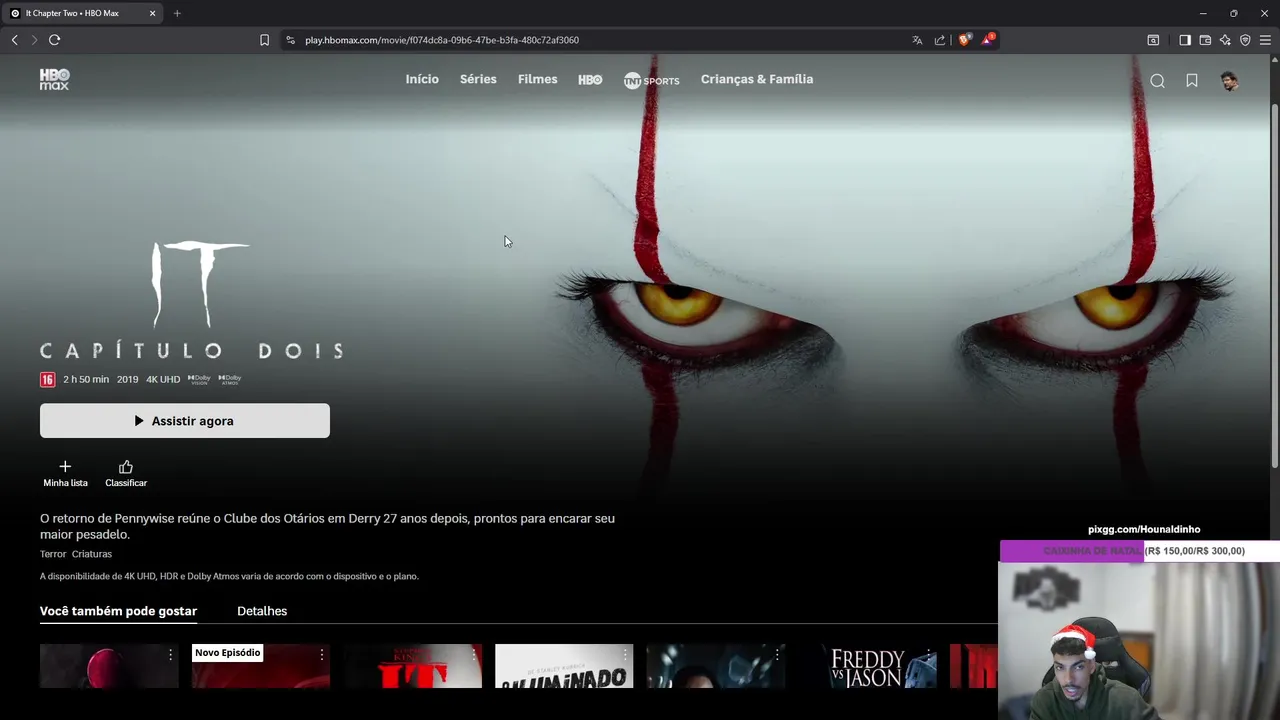Open a new browser tab
The image size is (1280, 720).
(x=177, y=13)
